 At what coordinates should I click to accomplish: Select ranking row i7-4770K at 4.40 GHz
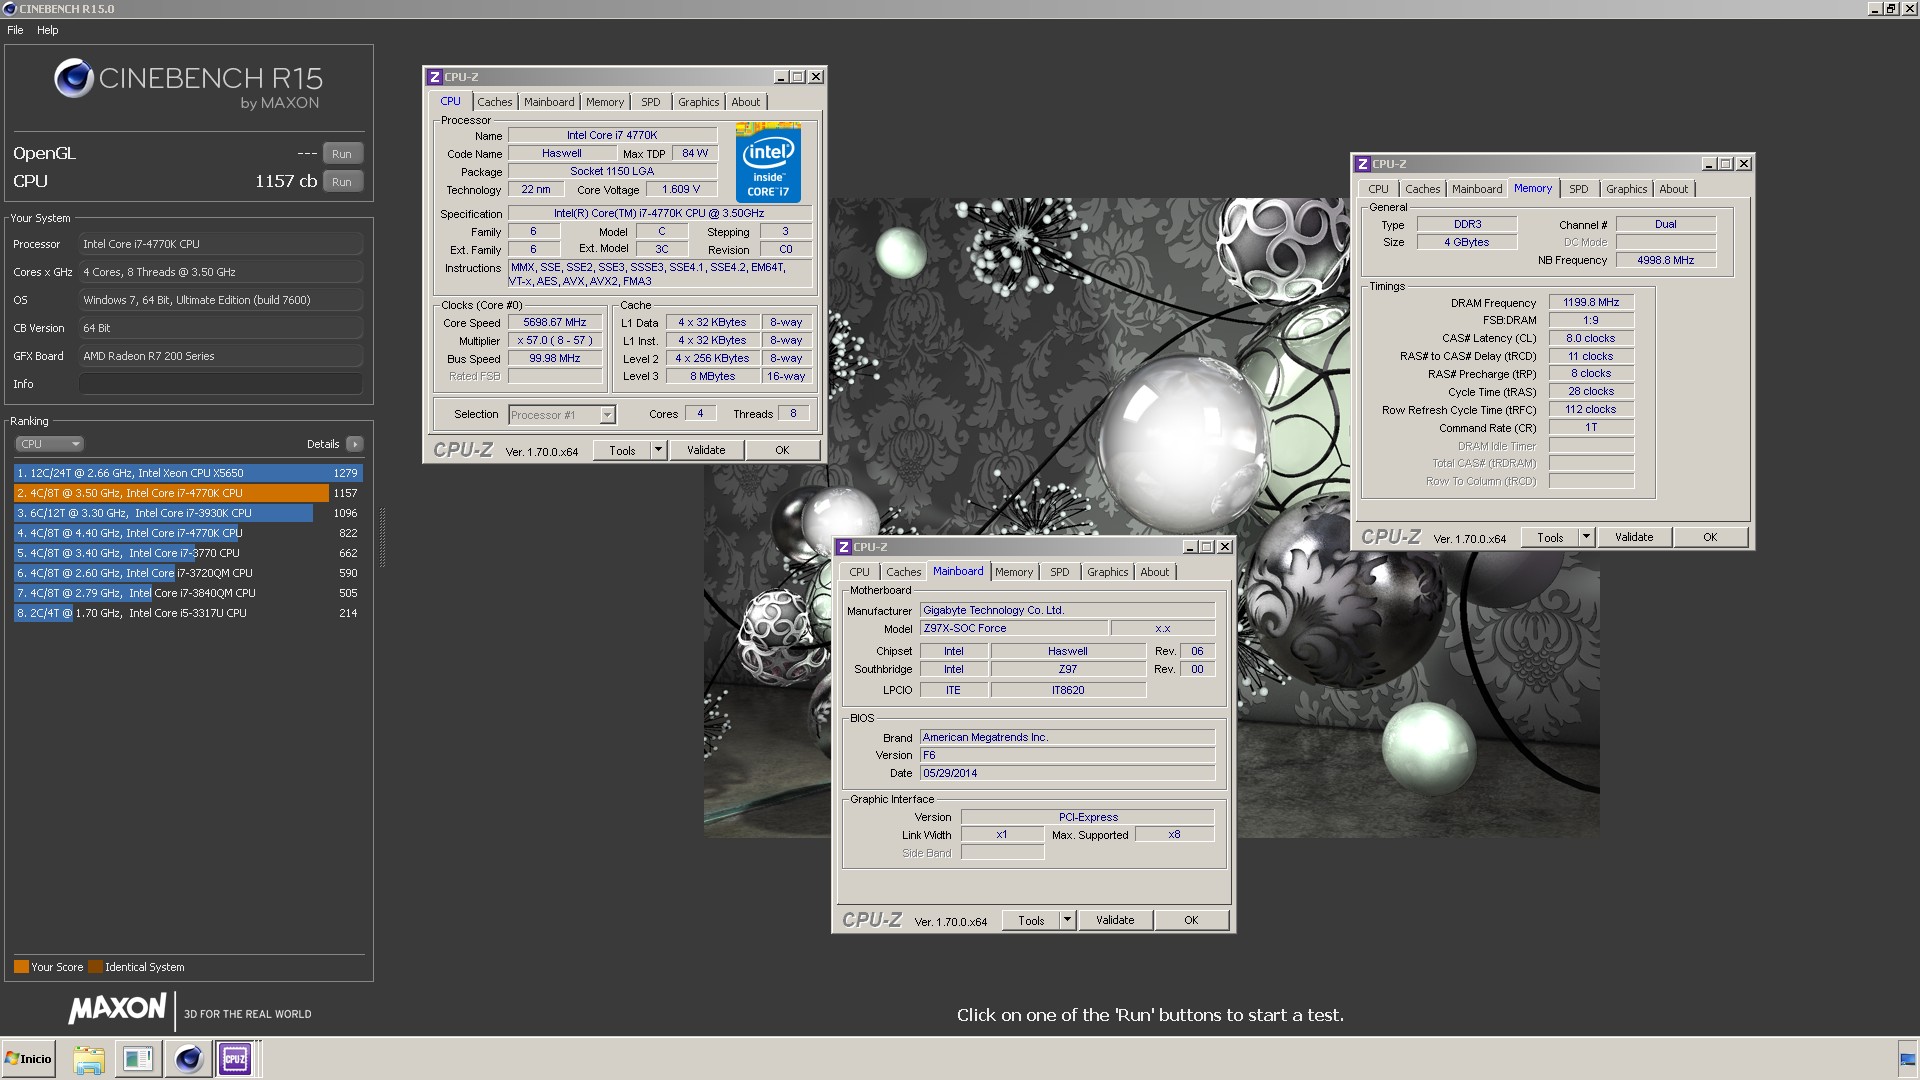pyautogui.click(x=188, y=533)
